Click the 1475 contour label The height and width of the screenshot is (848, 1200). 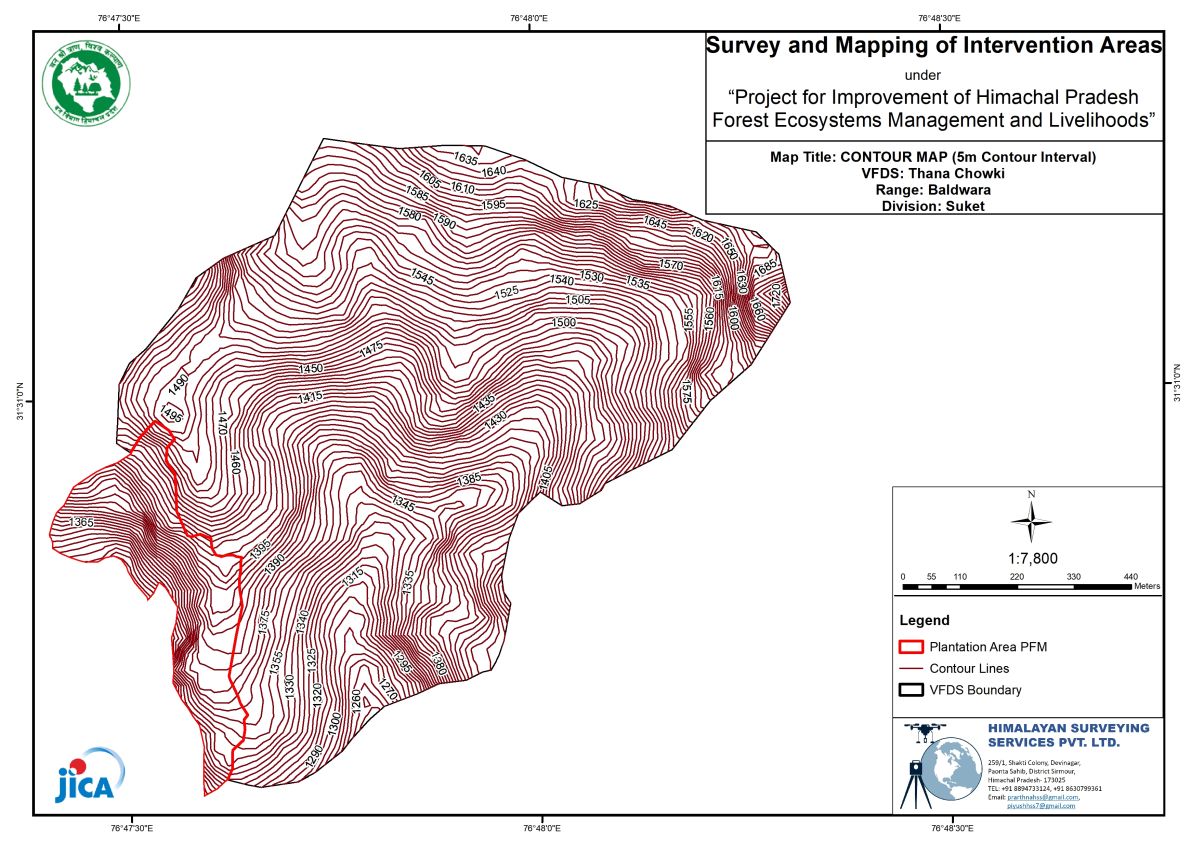[x=370, y=348]
